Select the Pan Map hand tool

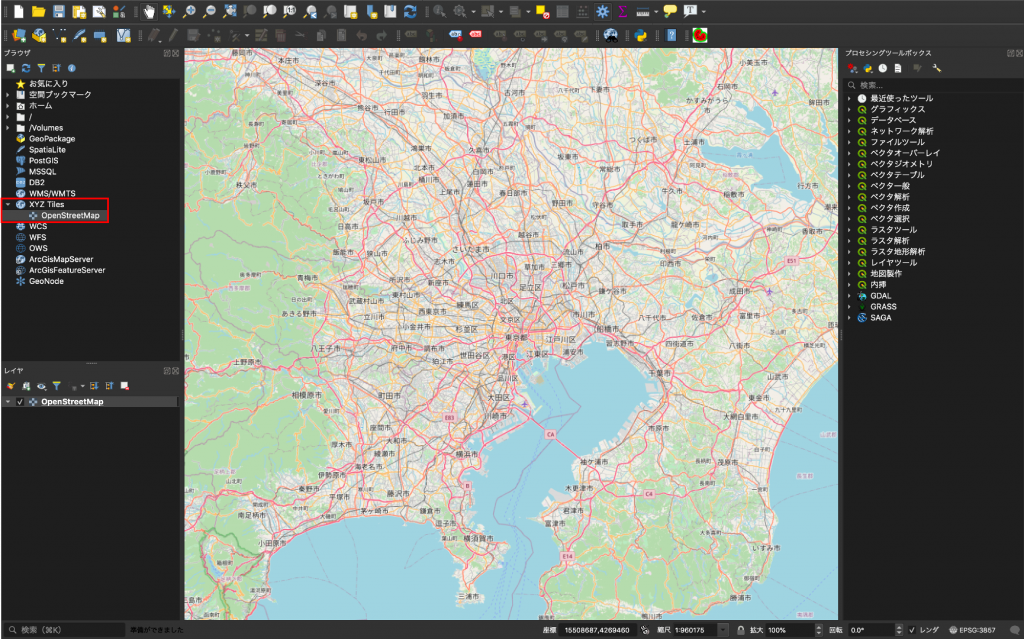coord(149,11)
